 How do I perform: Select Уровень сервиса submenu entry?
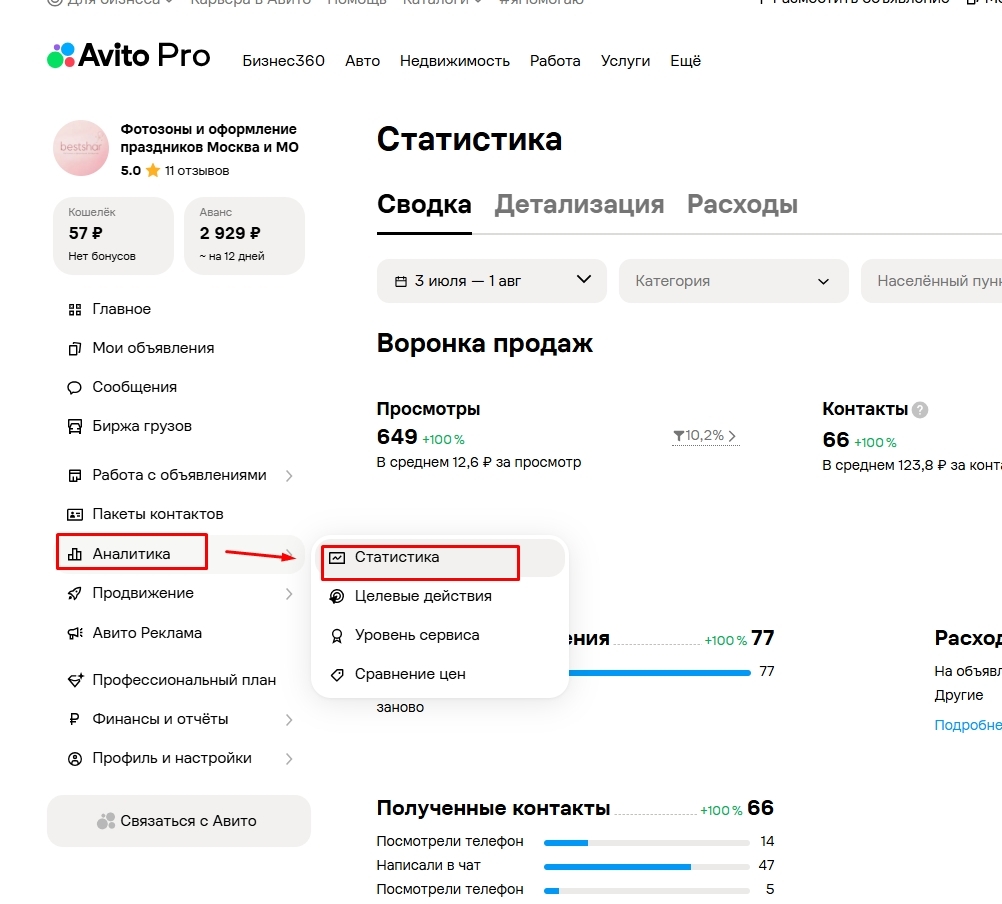(440, 636)
